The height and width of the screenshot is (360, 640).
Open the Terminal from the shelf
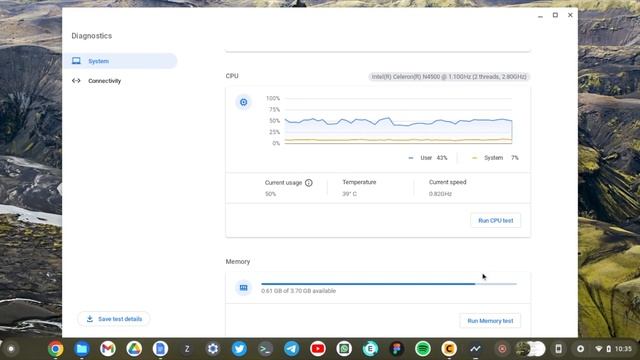click(x=265, y=349)
